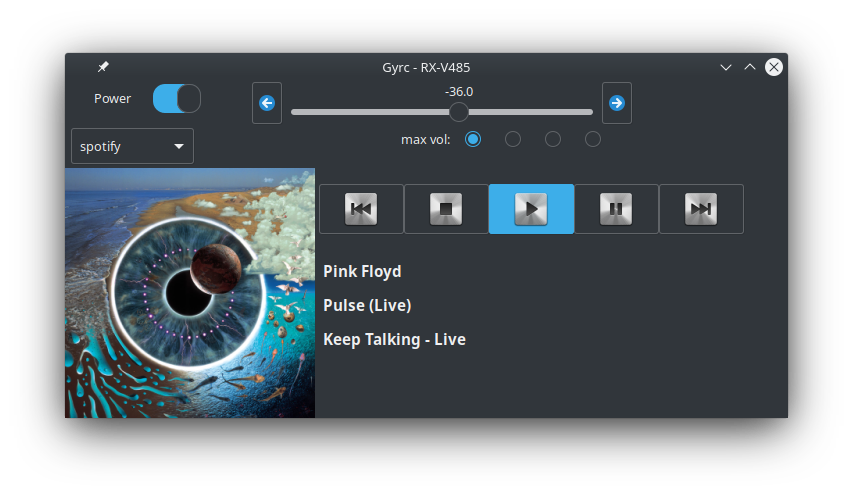This screenshot has width=853, height=495.
Task: Open the spotify input source dropdown
Action: pos(132,146)
